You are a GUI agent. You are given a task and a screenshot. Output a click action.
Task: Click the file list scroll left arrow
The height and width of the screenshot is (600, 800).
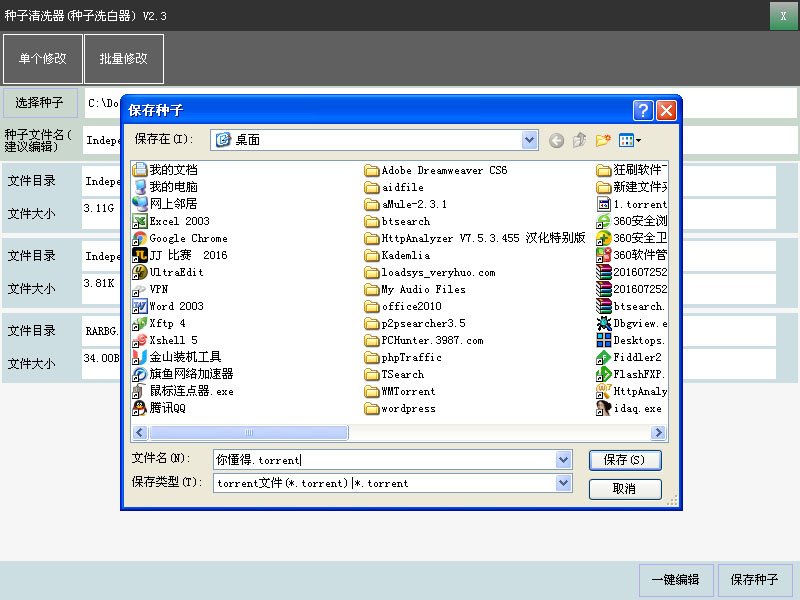pos(140,433)
